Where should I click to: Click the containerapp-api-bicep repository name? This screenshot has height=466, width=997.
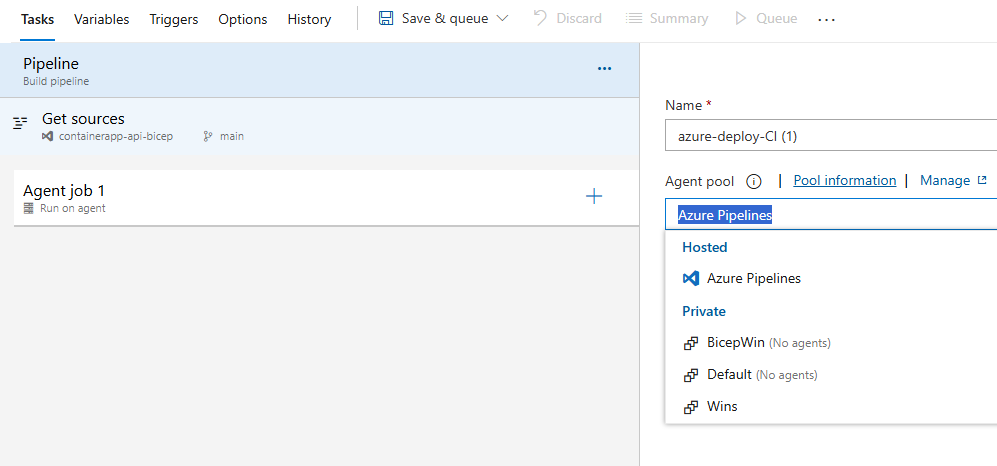click(116, 136)
